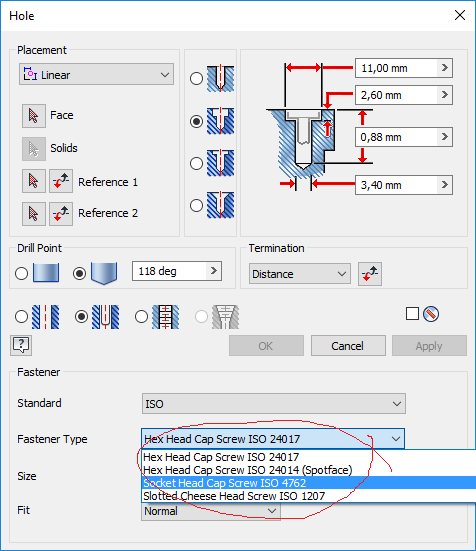Choose Slotted Cheese Head Screw ISO 1207

coord(309,496)
